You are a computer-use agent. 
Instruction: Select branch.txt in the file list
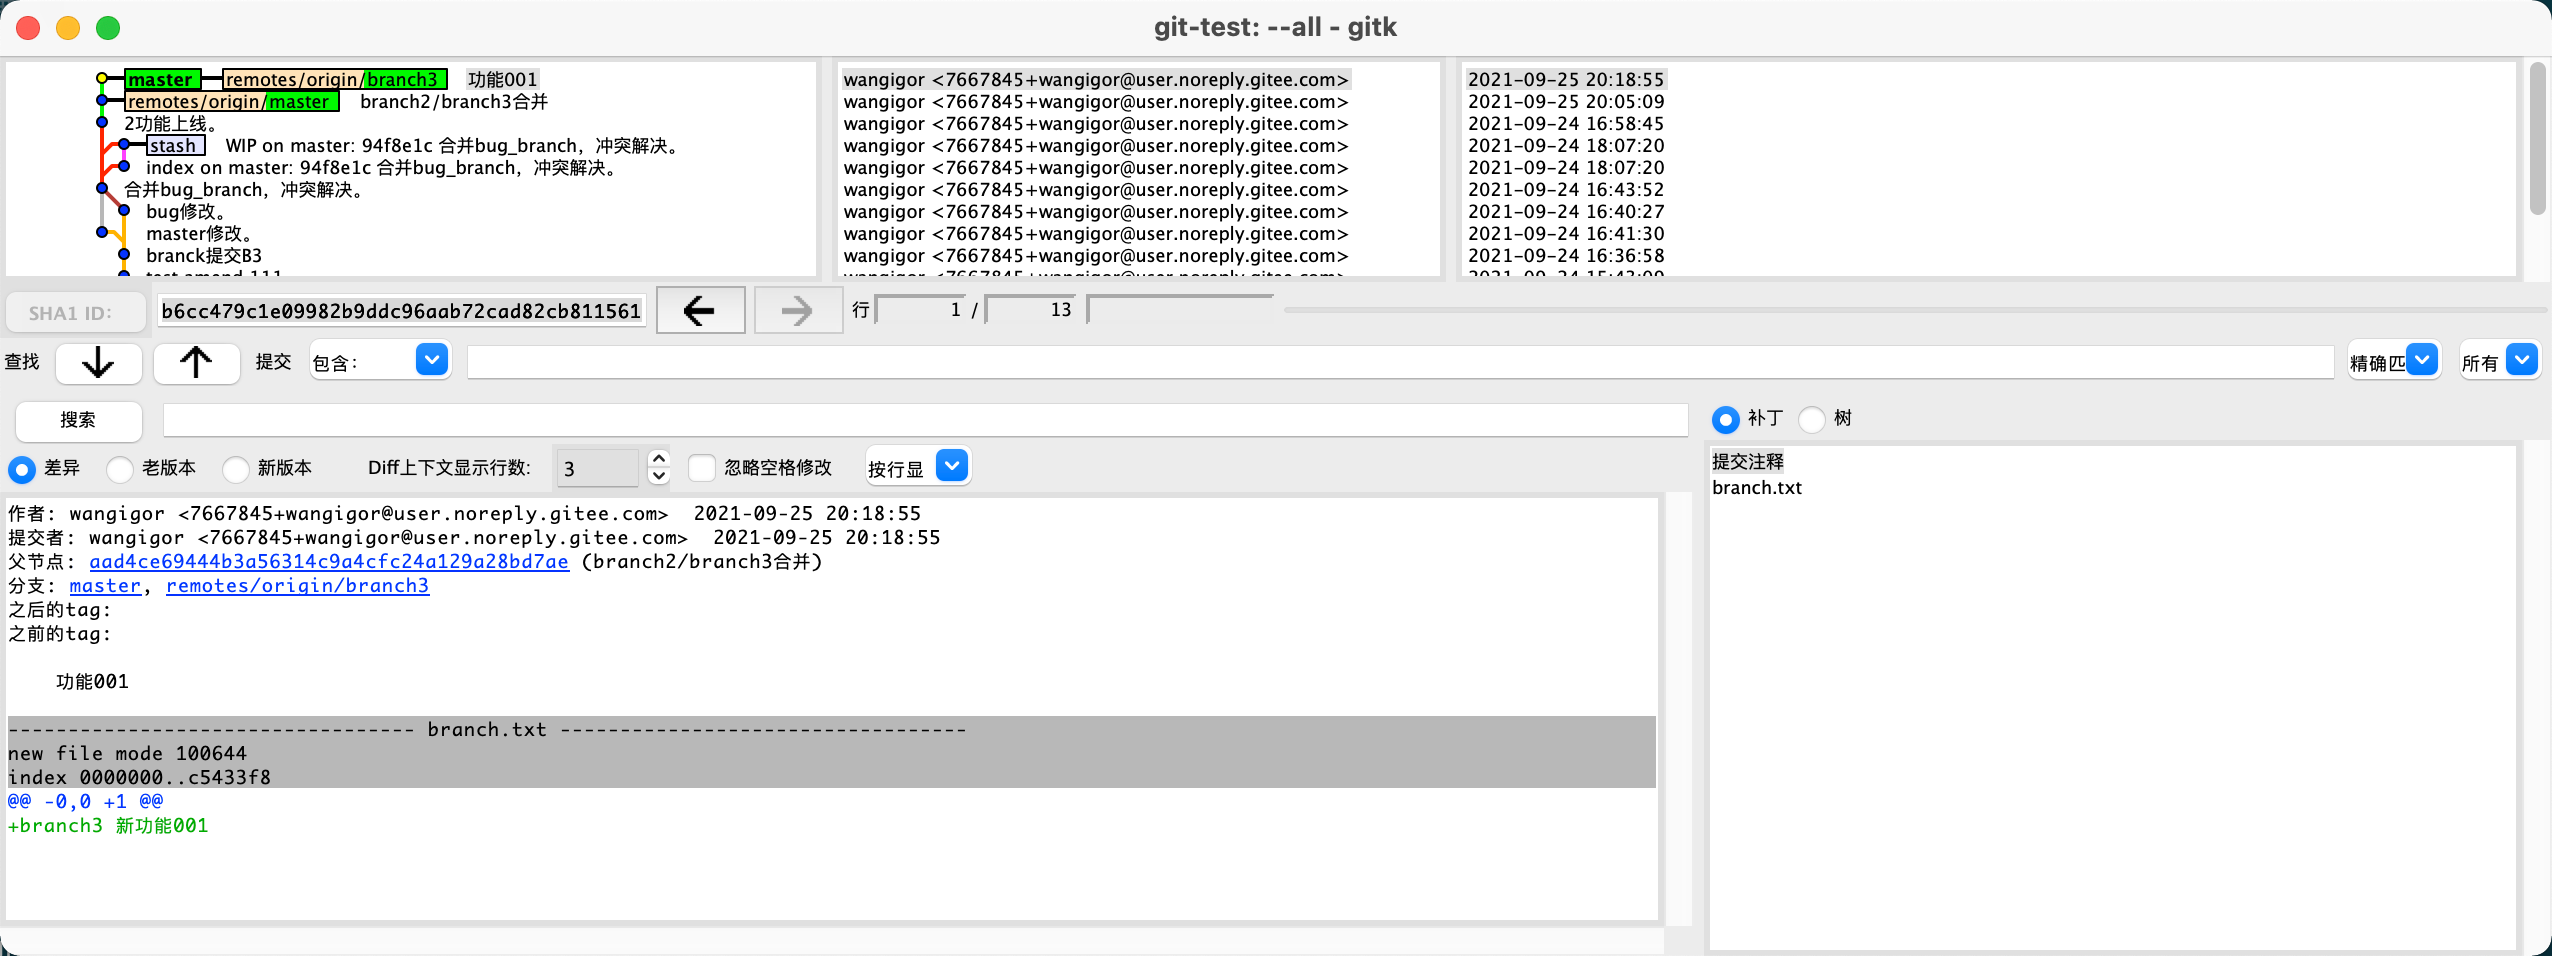pyautogui.click(x=1756, y=488)
